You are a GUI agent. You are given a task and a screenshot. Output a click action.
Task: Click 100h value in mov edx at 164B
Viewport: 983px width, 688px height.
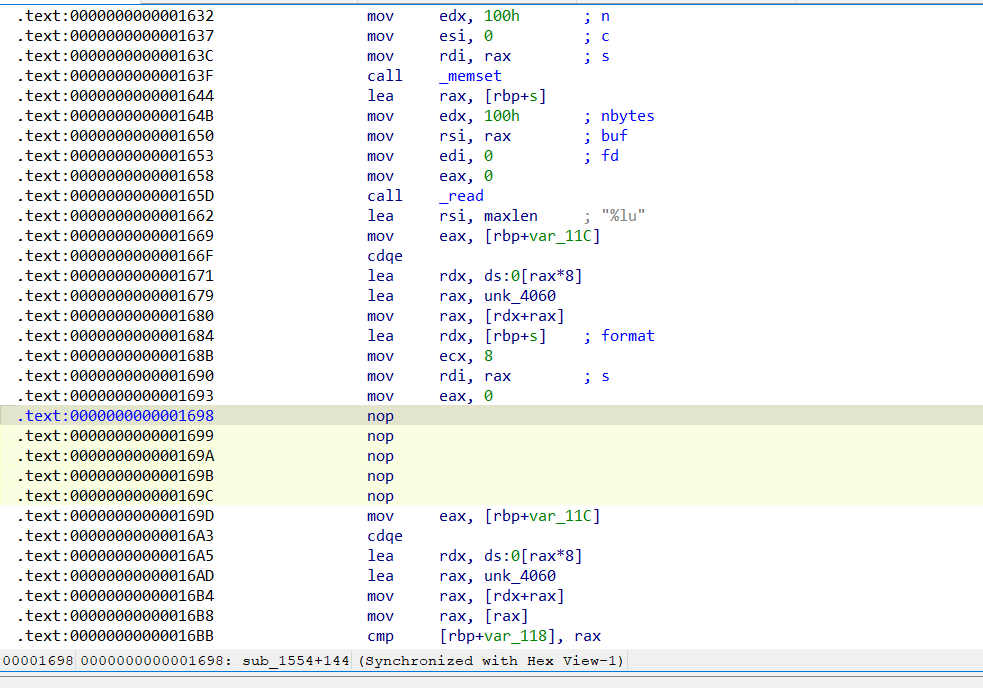click(x=502, y=116)
